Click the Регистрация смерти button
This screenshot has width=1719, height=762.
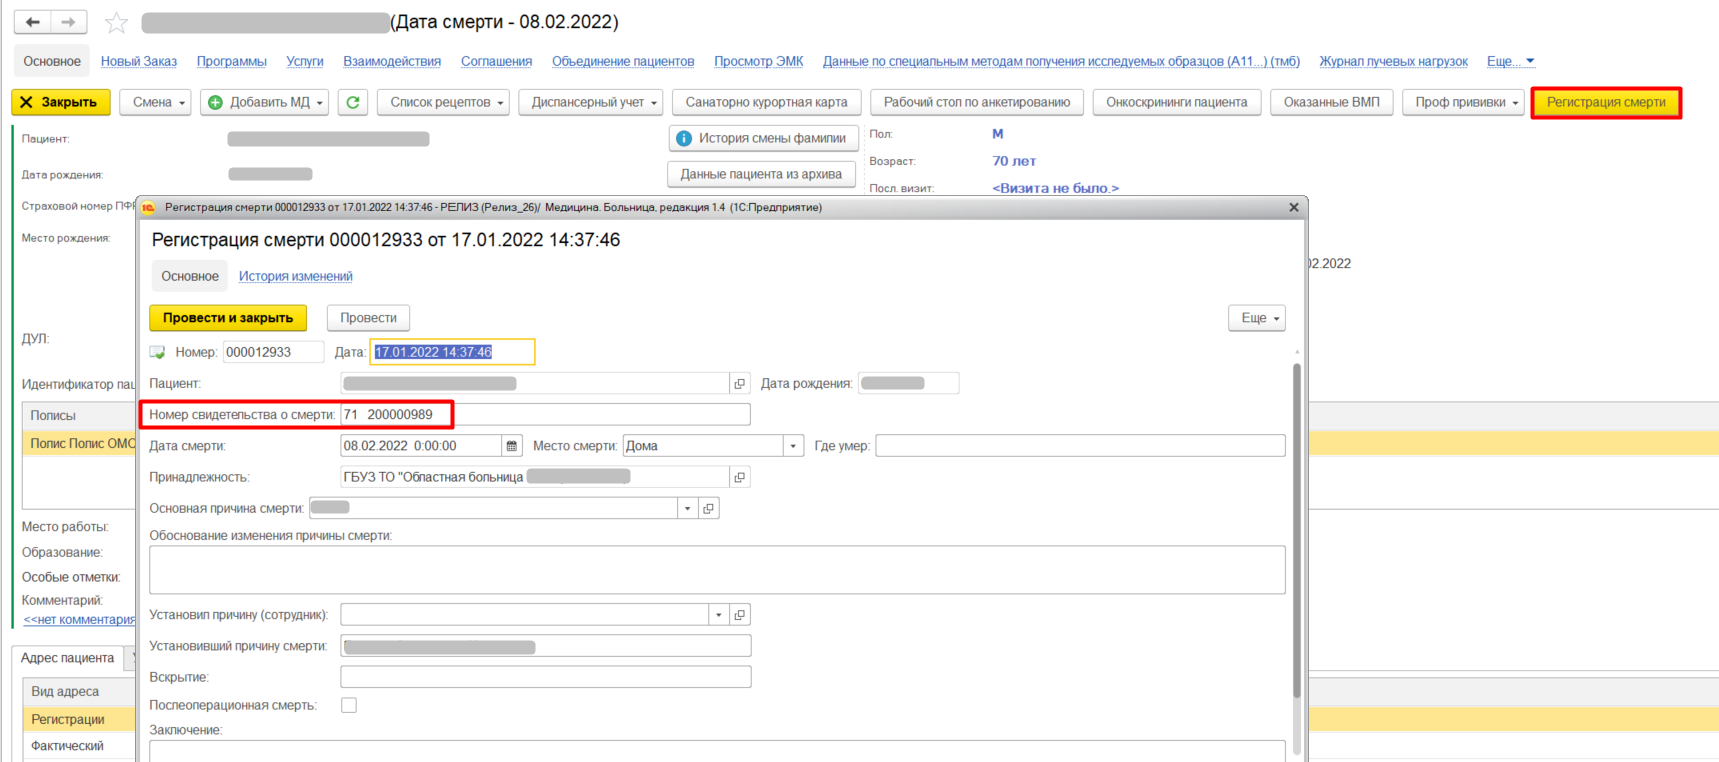coord(1605,102)
